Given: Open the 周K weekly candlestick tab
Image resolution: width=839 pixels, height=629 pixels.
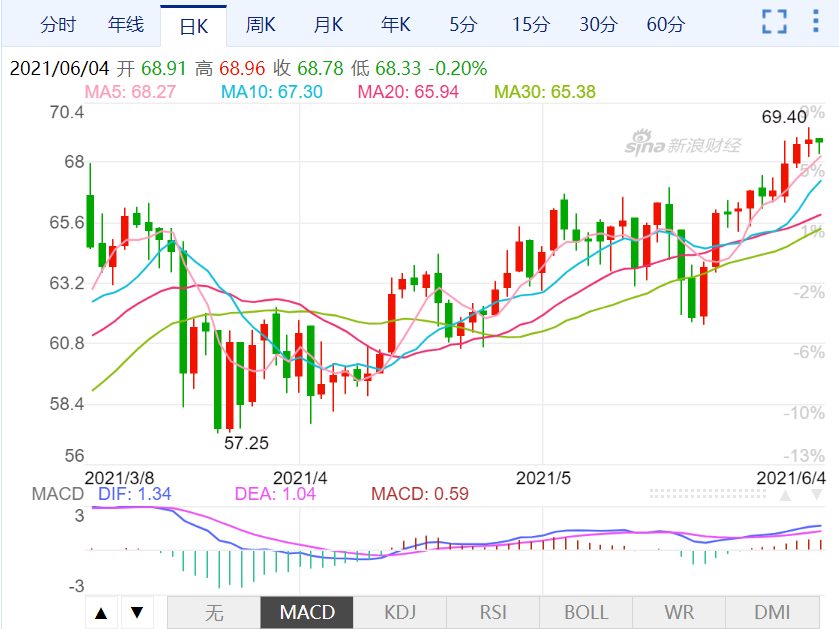Looking at the screenshot, I should point(261,23).
